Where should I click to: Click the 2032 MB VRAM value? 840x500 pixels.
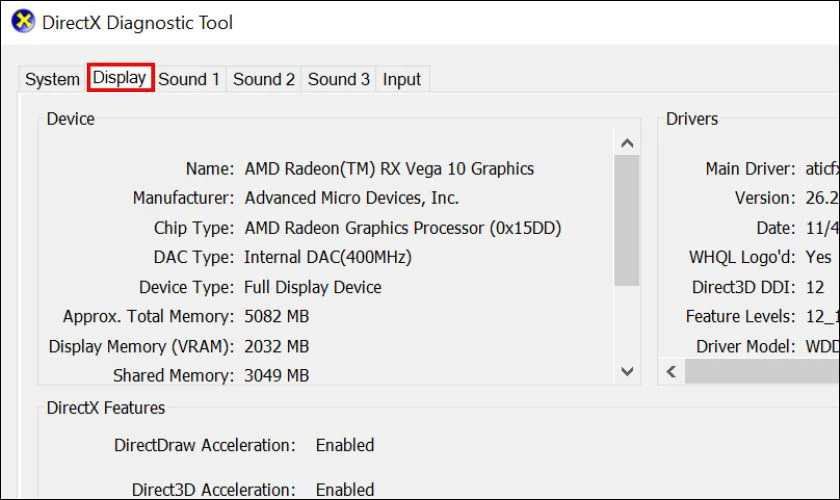click(276, 346)
